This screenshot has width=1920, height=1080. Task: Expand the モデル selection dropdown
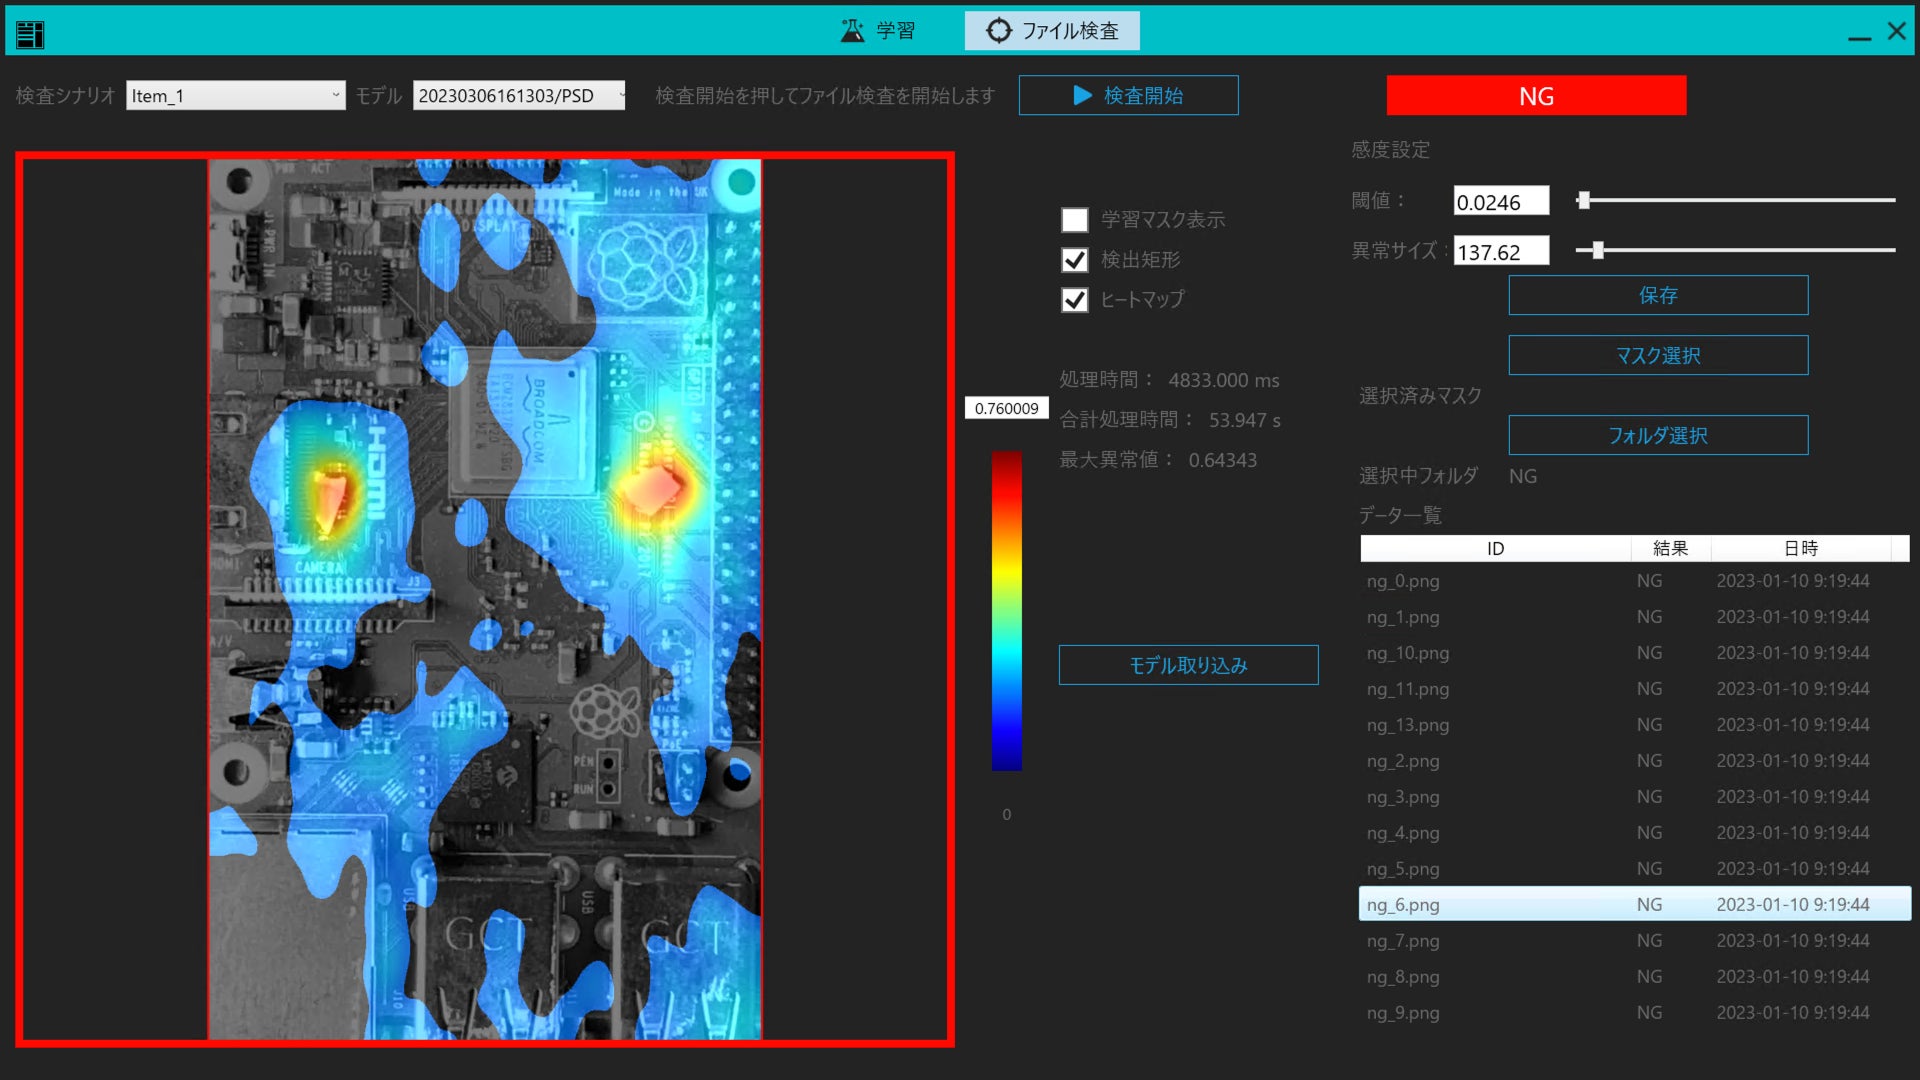519,96
